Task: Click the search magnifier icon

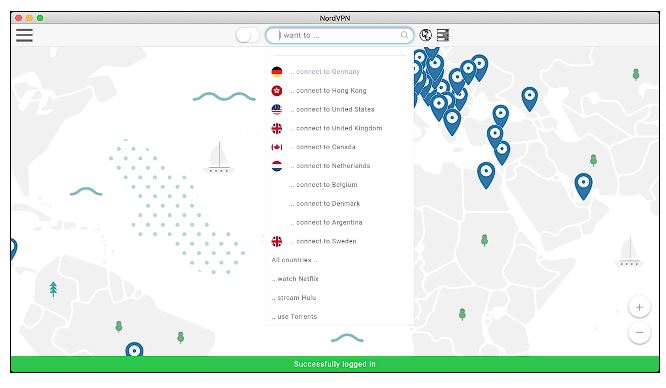Action: tap(404, 35)
